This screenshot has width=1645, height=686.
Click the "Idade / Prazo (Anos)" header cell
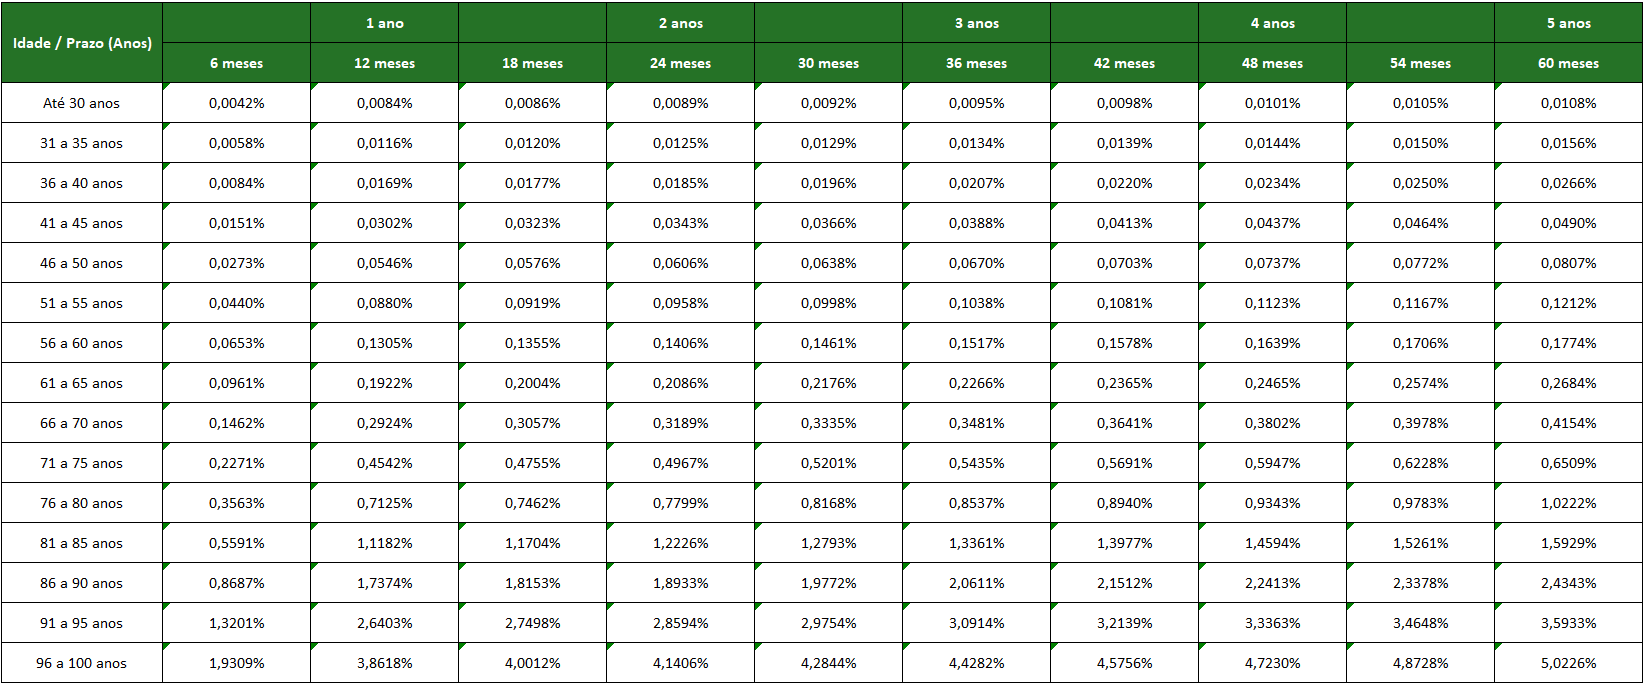(82, 43)
